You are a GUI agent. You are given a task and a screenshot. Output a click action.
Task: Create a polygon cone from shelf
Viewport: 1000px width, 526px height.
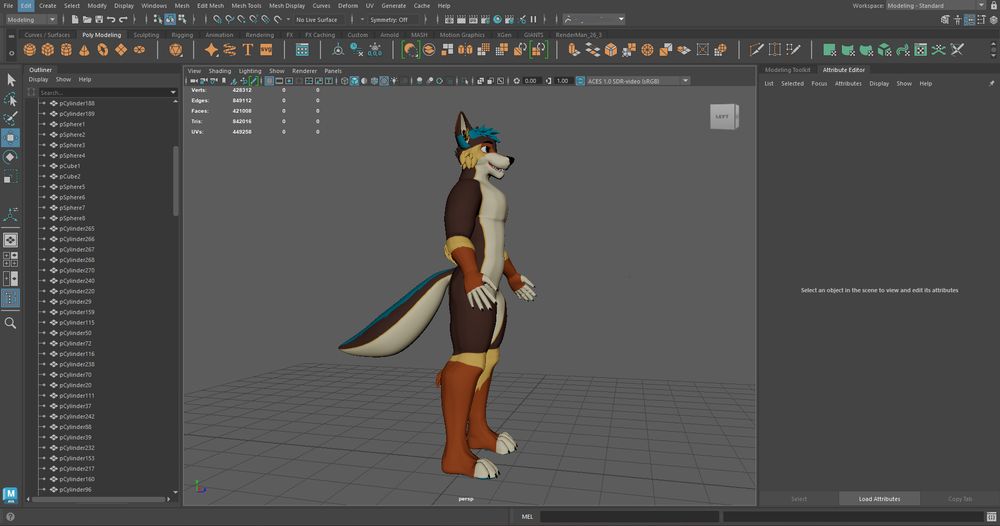tap(84, 50)
